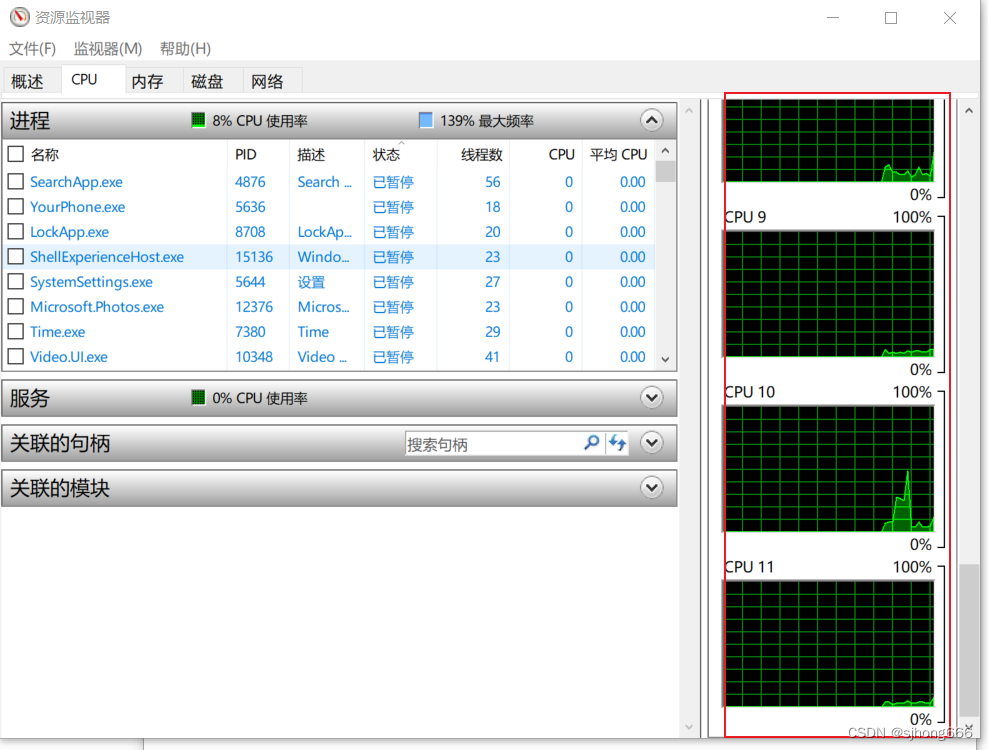Open the 监视器(M) menu

108,49
